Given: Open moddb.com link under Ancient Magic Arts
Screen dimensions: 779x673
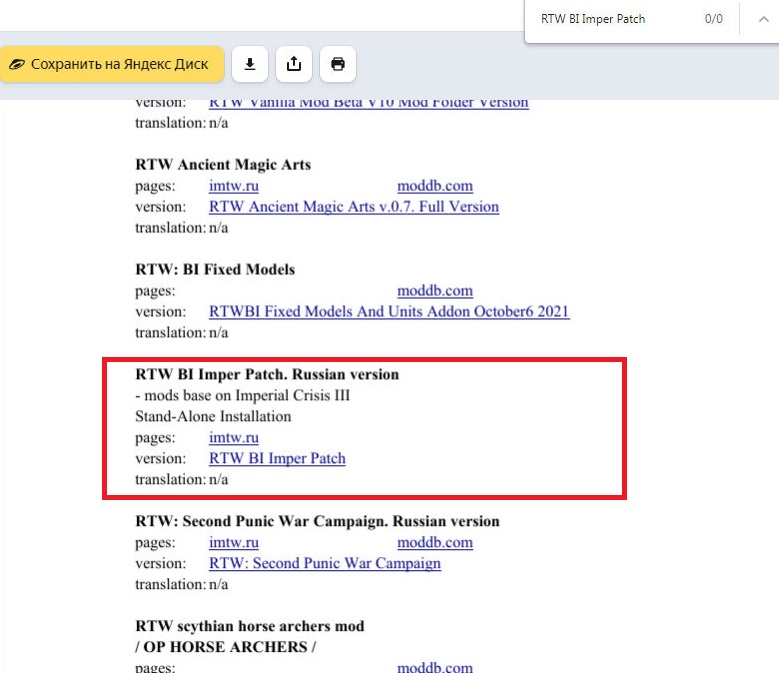Looking at the screenshot, I should click(x=435, y=186).
